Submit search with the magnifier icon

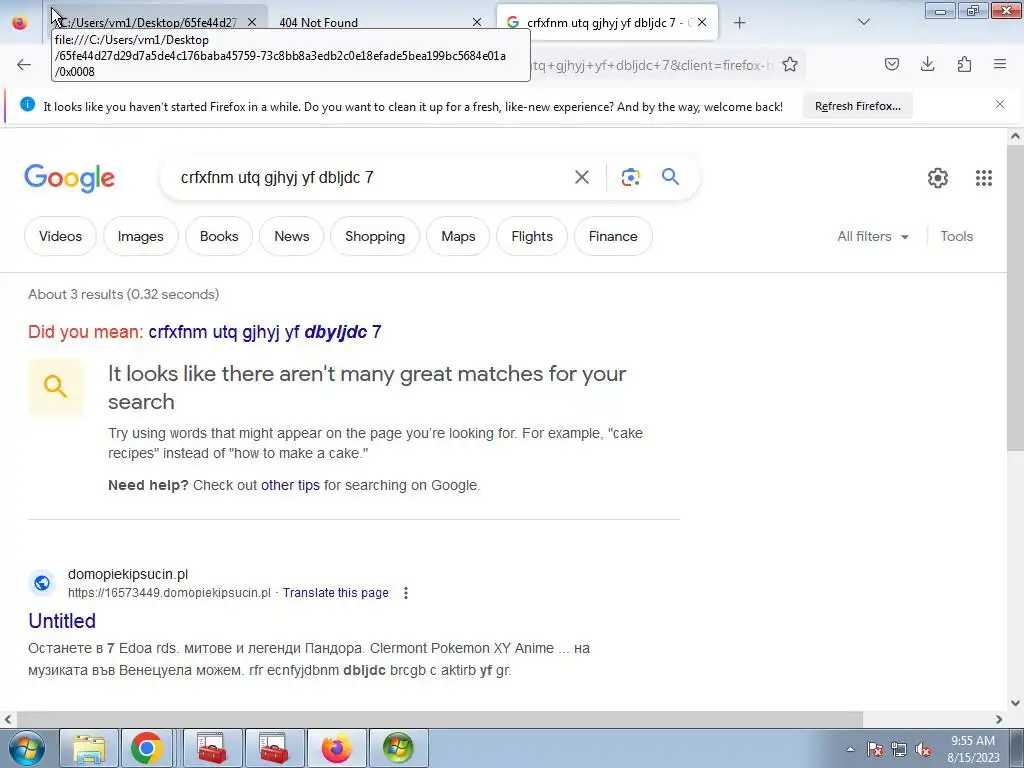pyautogui.click(x=670, y=177)
